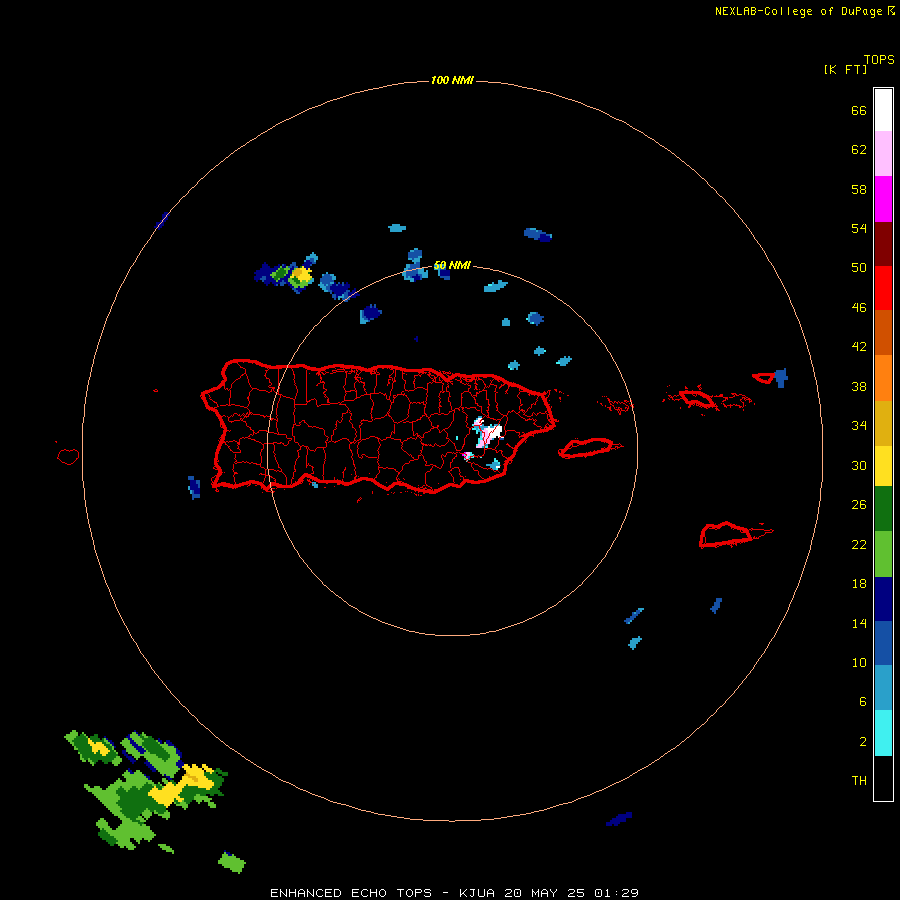
Task: Click the K FT units label
Action: pyautogui.click(x=845, y=69)
